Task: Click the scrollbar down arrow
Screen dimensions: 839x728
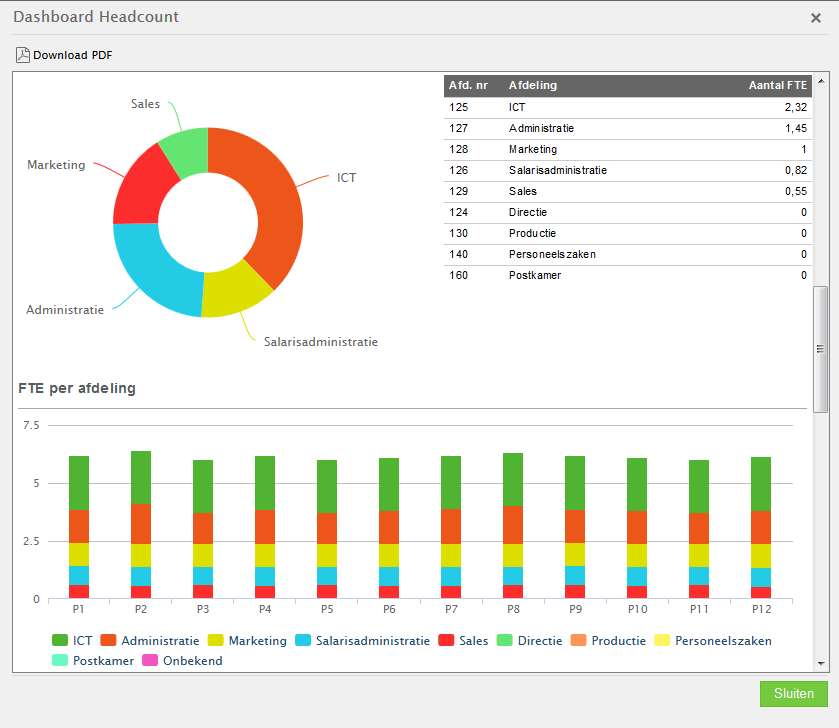Action: [x=821, y=663]
